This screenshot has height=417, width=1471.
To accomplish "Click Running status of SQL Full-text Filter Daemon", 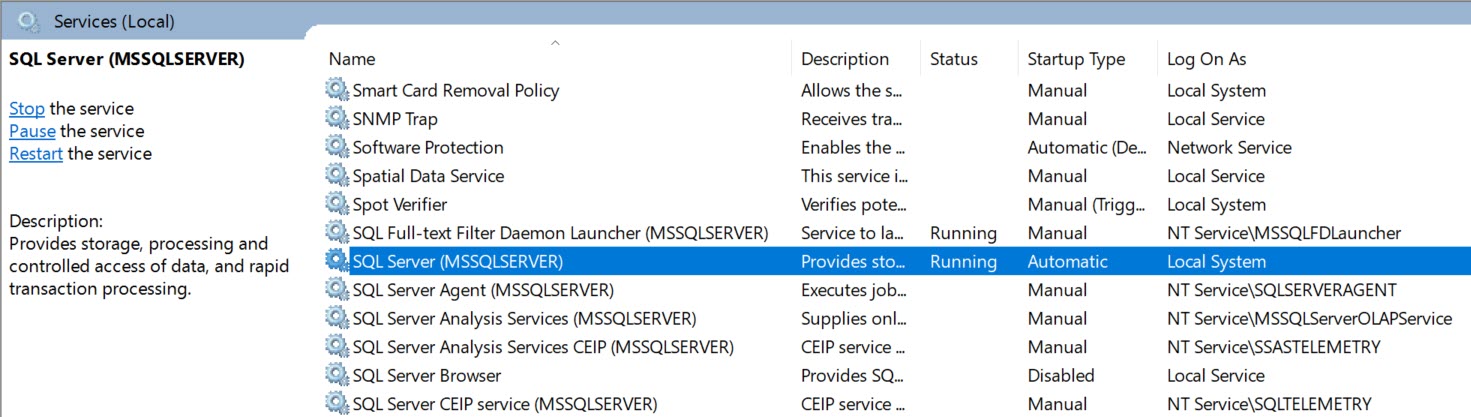I will point(963,233).
